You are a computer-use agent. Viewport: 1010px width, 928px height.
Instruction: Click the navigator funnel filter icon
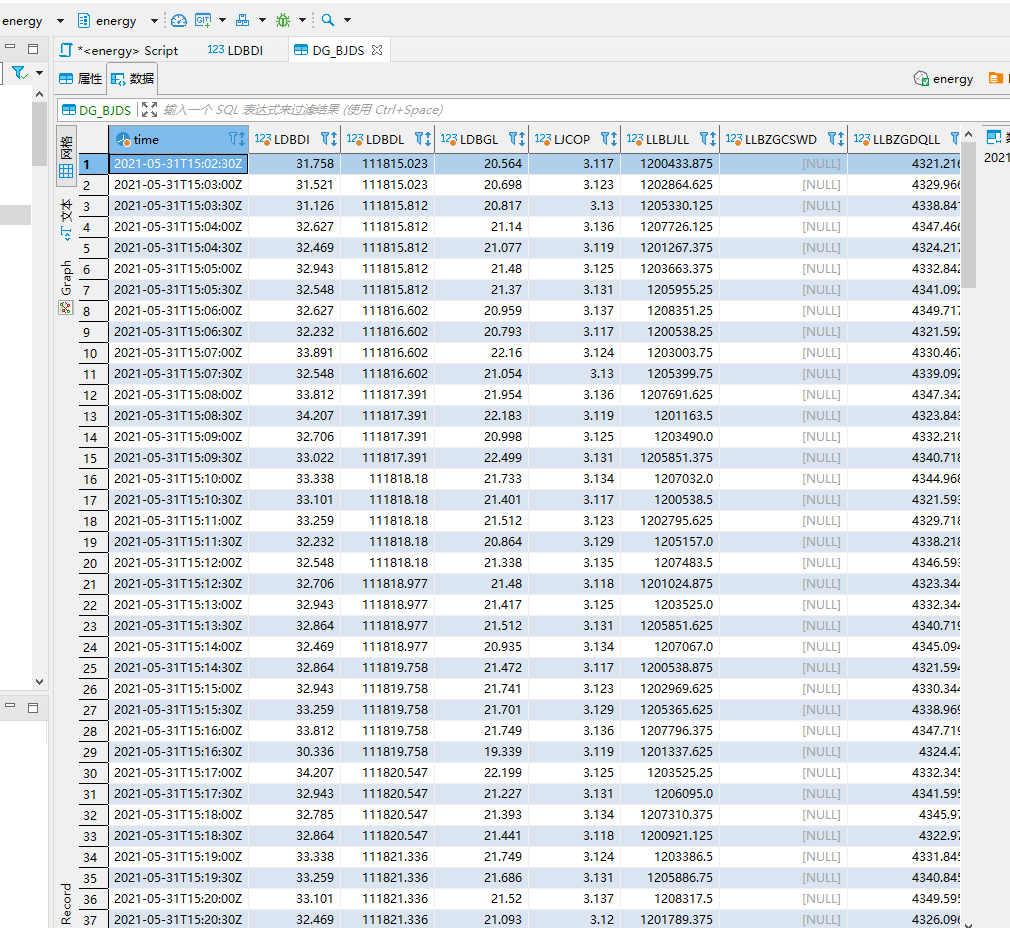(20, 73)
